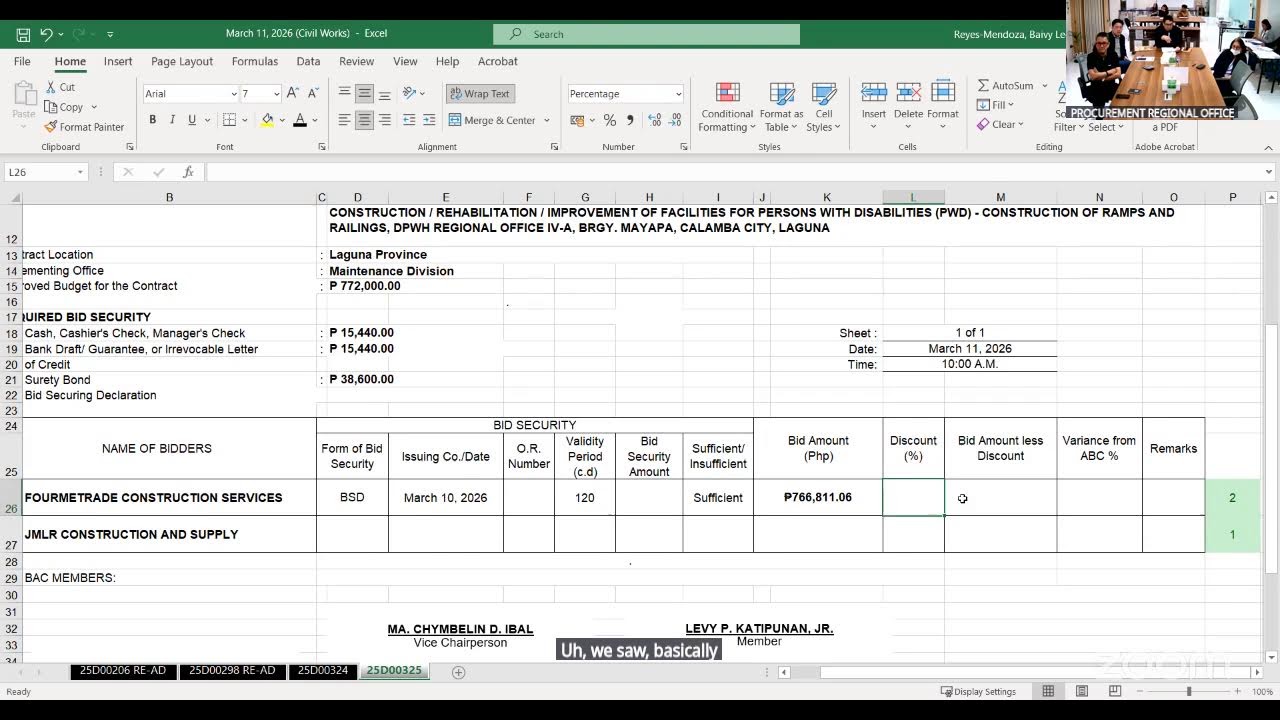
Task: Add a new sheet with plus button
Action: coord(459,672)
